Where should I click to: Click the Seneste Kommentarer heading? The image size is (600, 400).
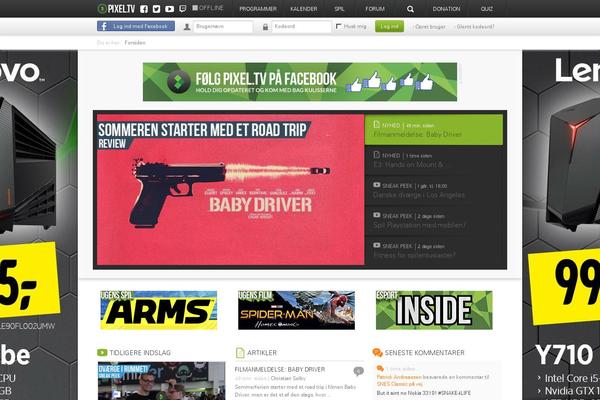424,353
